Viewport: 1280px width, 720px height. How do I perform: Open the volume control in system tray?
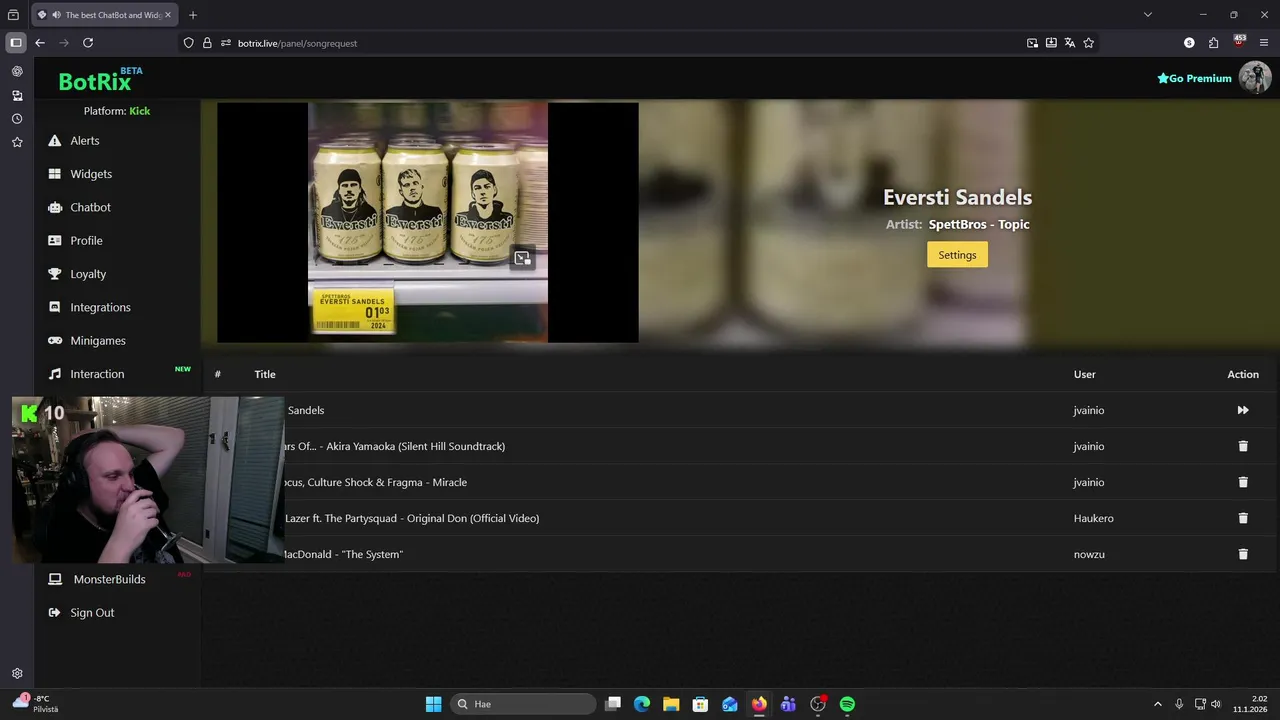(x=1216, y=704)
